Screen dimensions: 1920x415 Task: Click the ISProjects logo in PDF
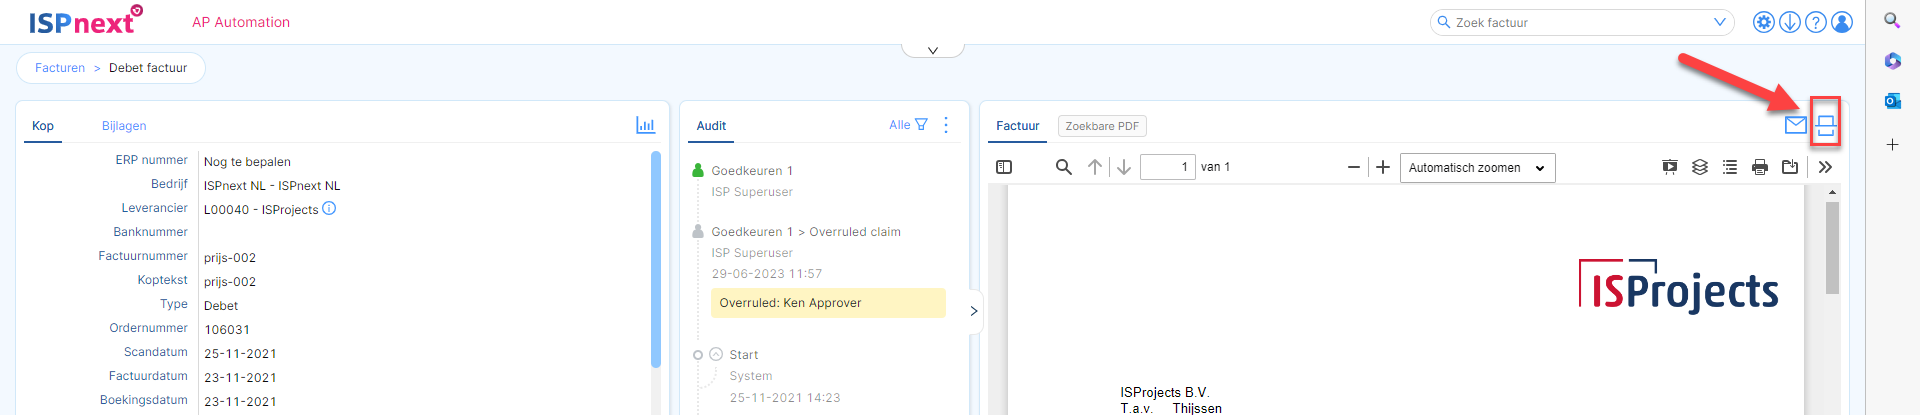1679,286
